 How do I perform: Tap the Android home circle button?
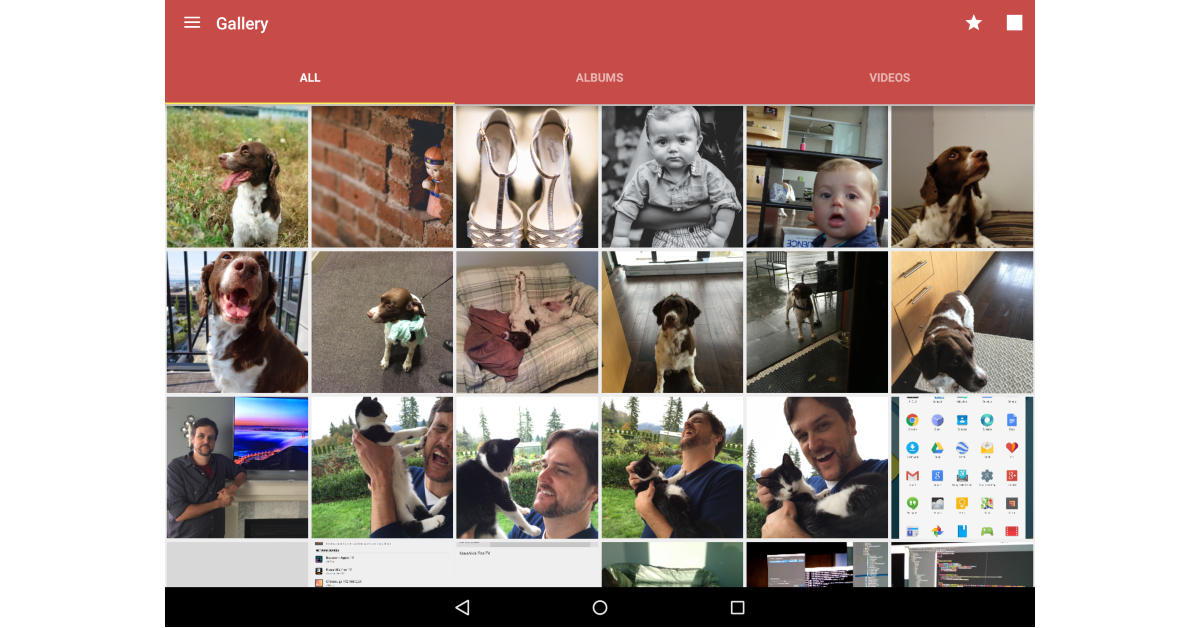point(600,607)
